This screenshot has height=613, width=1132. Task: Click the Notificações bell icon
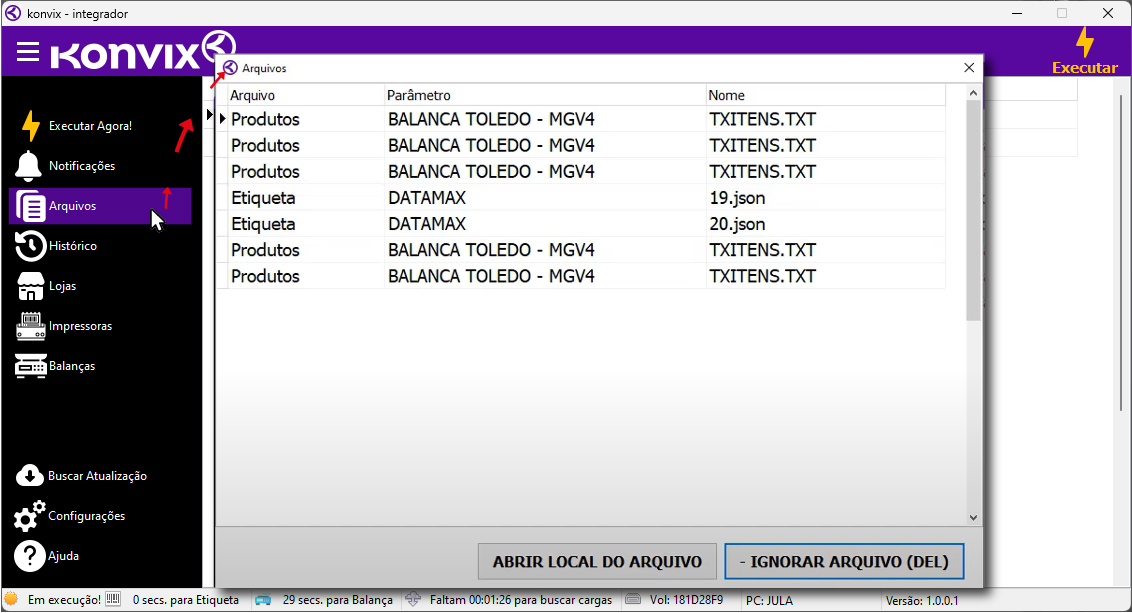28,166
